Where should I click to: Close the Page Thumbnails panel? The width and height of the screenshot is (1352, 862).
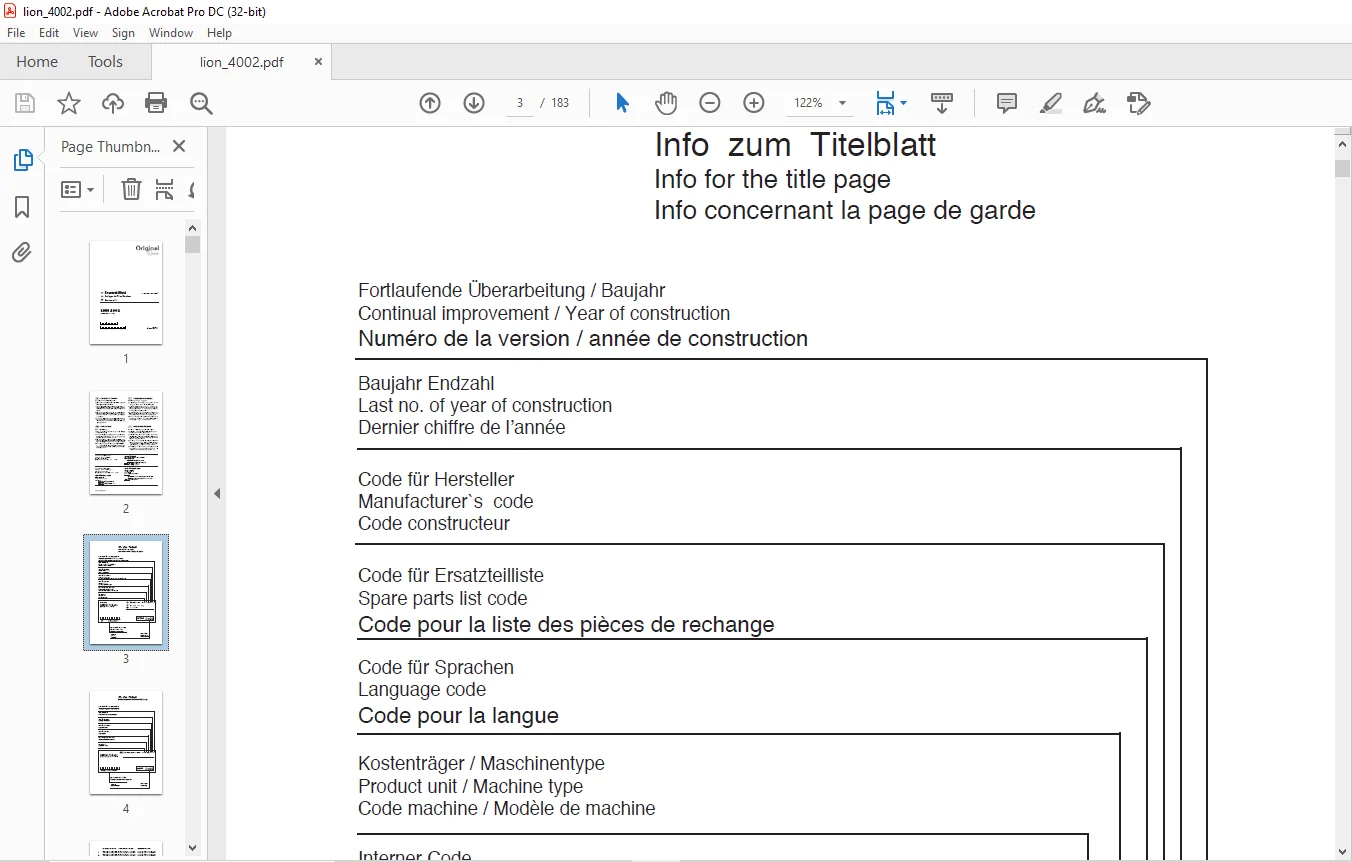(x=179, y=146)
